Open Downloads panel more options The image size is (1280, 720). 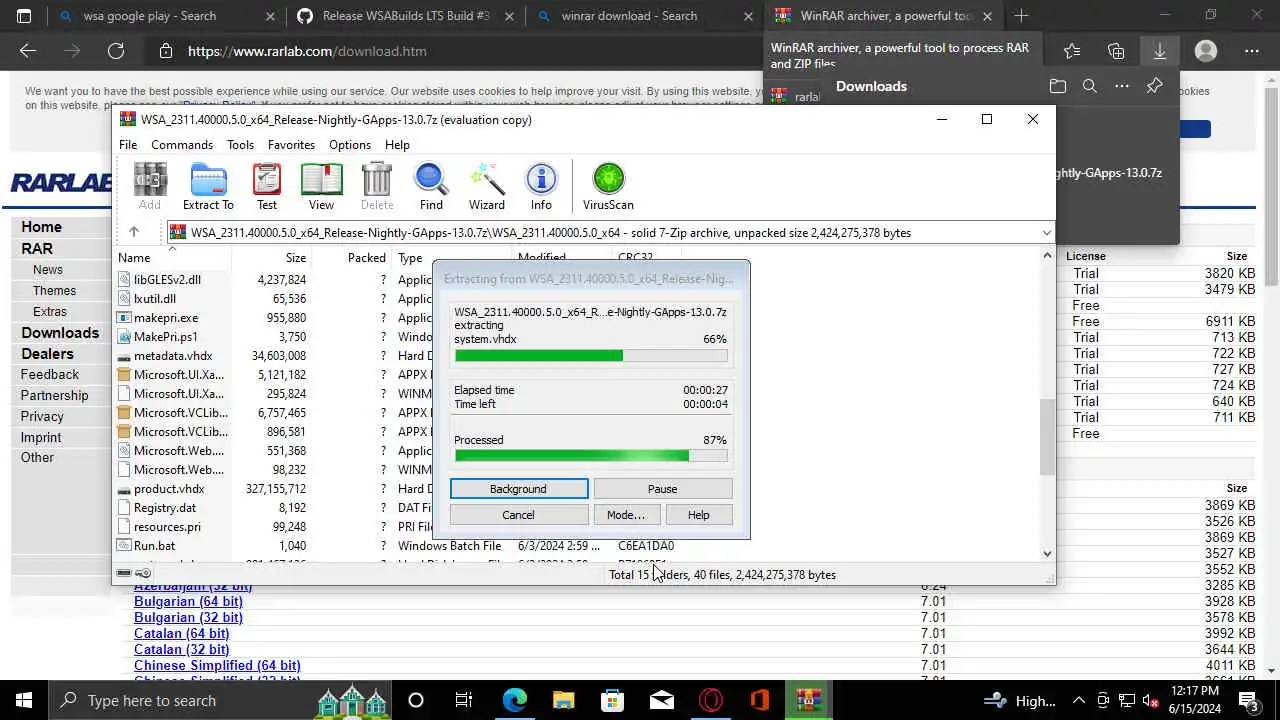click(1122, 86)
